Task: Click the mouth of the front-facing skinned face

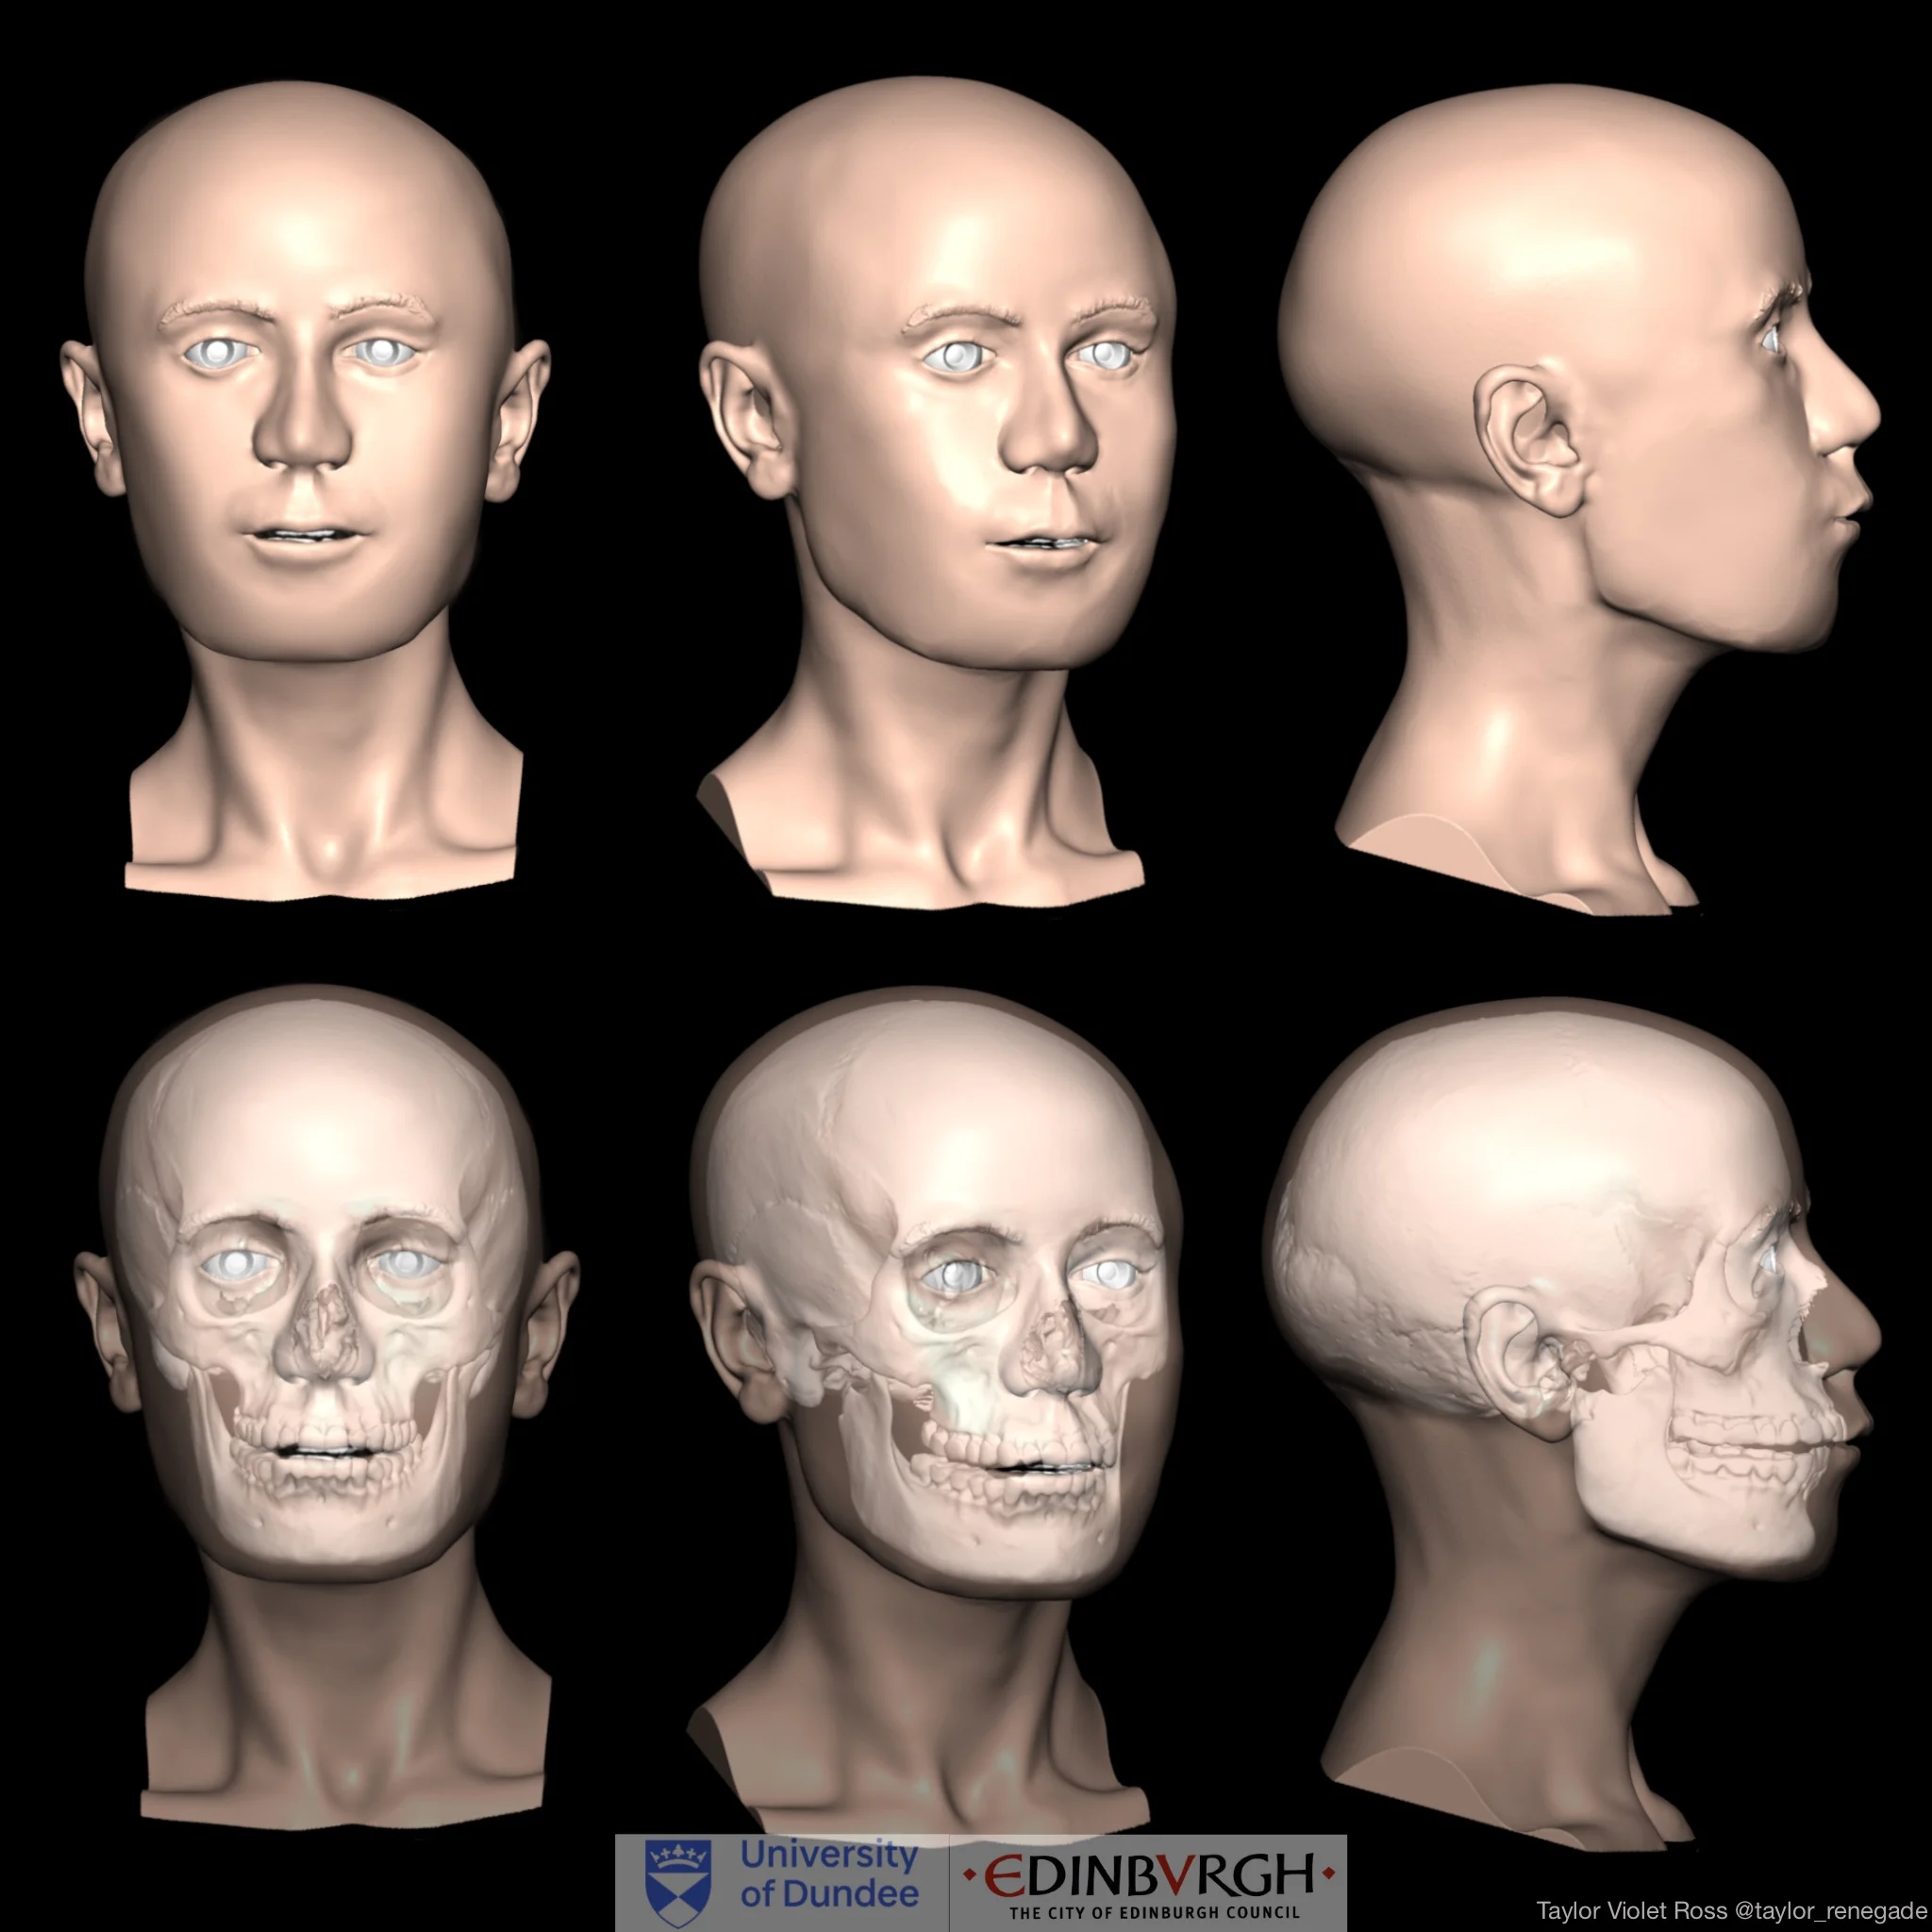Action: coord(303,537)
